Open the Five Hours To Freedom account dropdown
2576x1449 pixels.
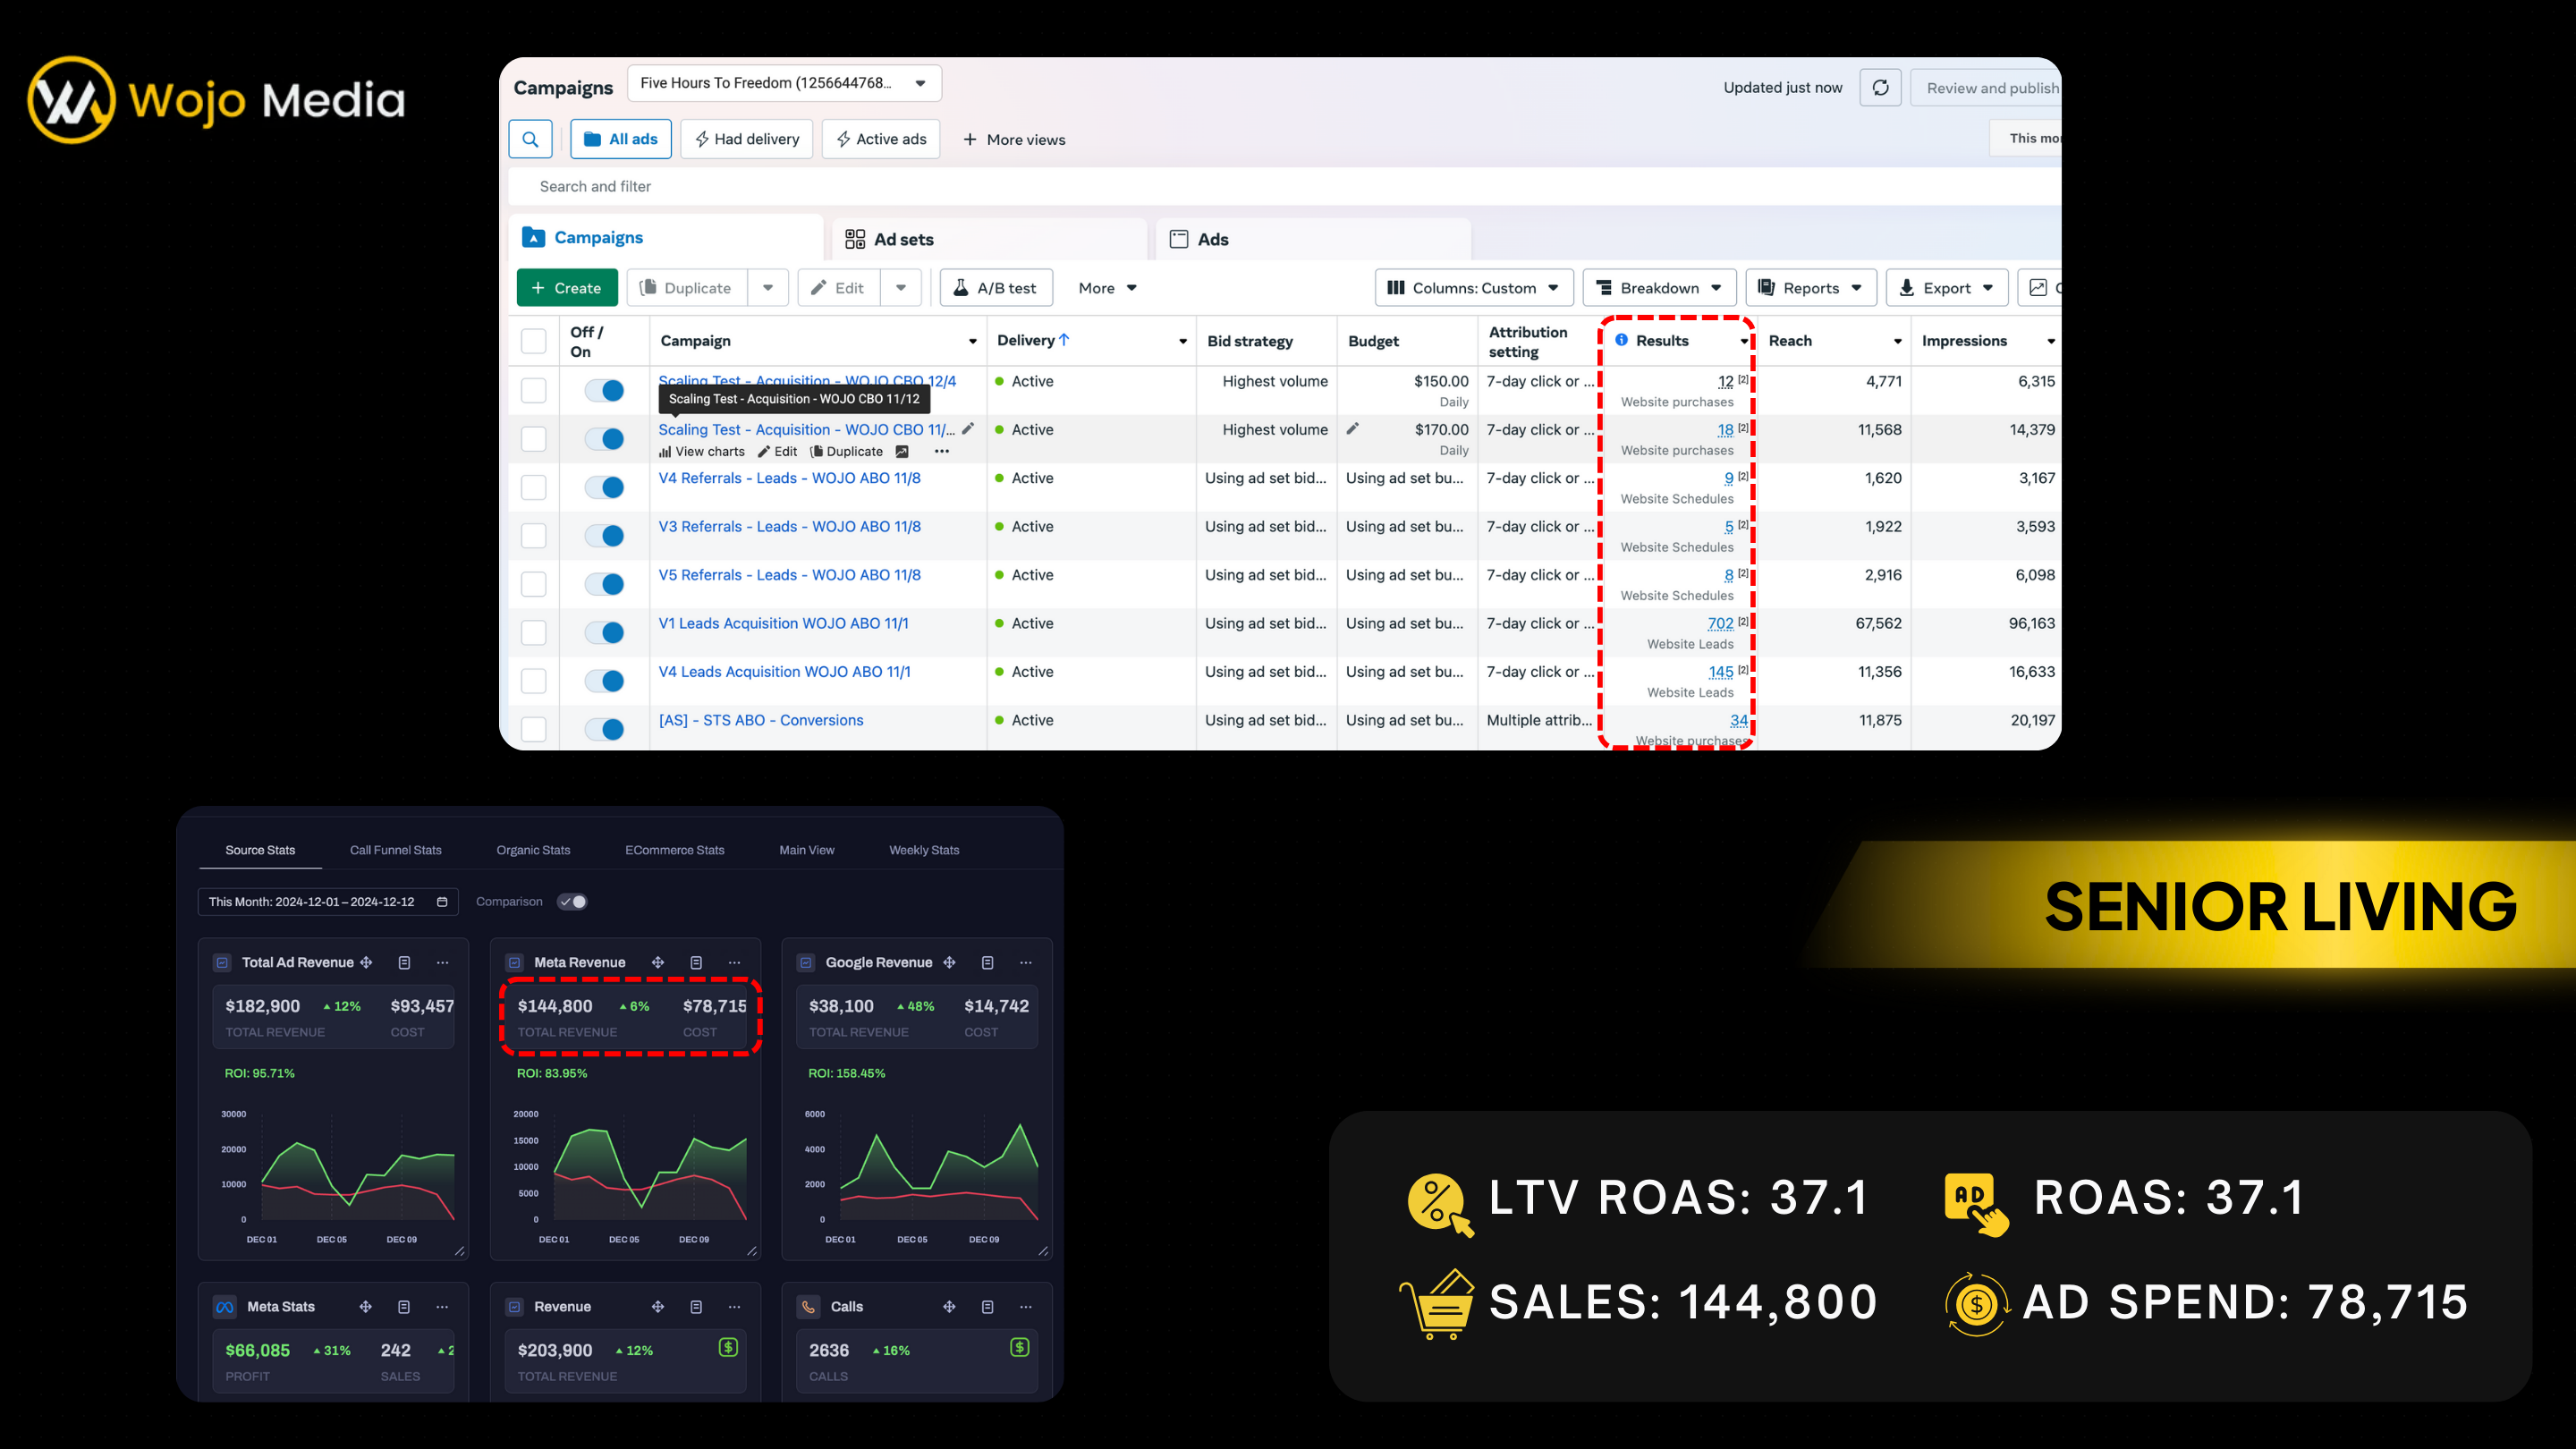(x=784, y=83)
